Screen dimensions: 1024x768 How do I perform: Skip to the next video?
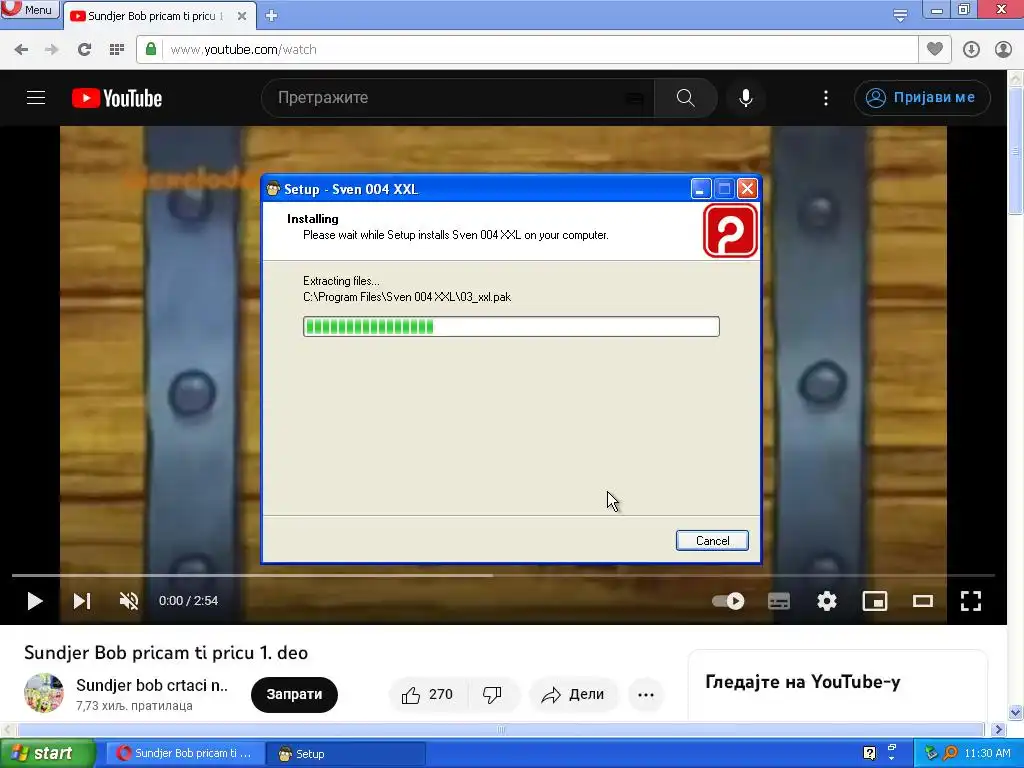82,601
